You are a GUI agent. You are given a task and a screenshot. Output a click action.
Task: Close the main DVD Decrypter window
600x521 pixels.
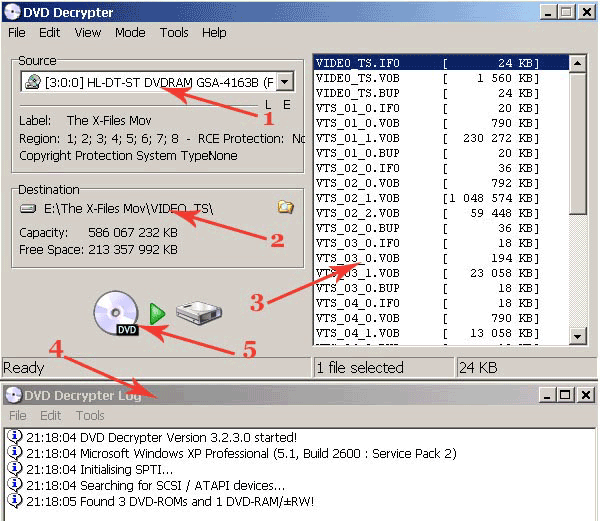586,12
